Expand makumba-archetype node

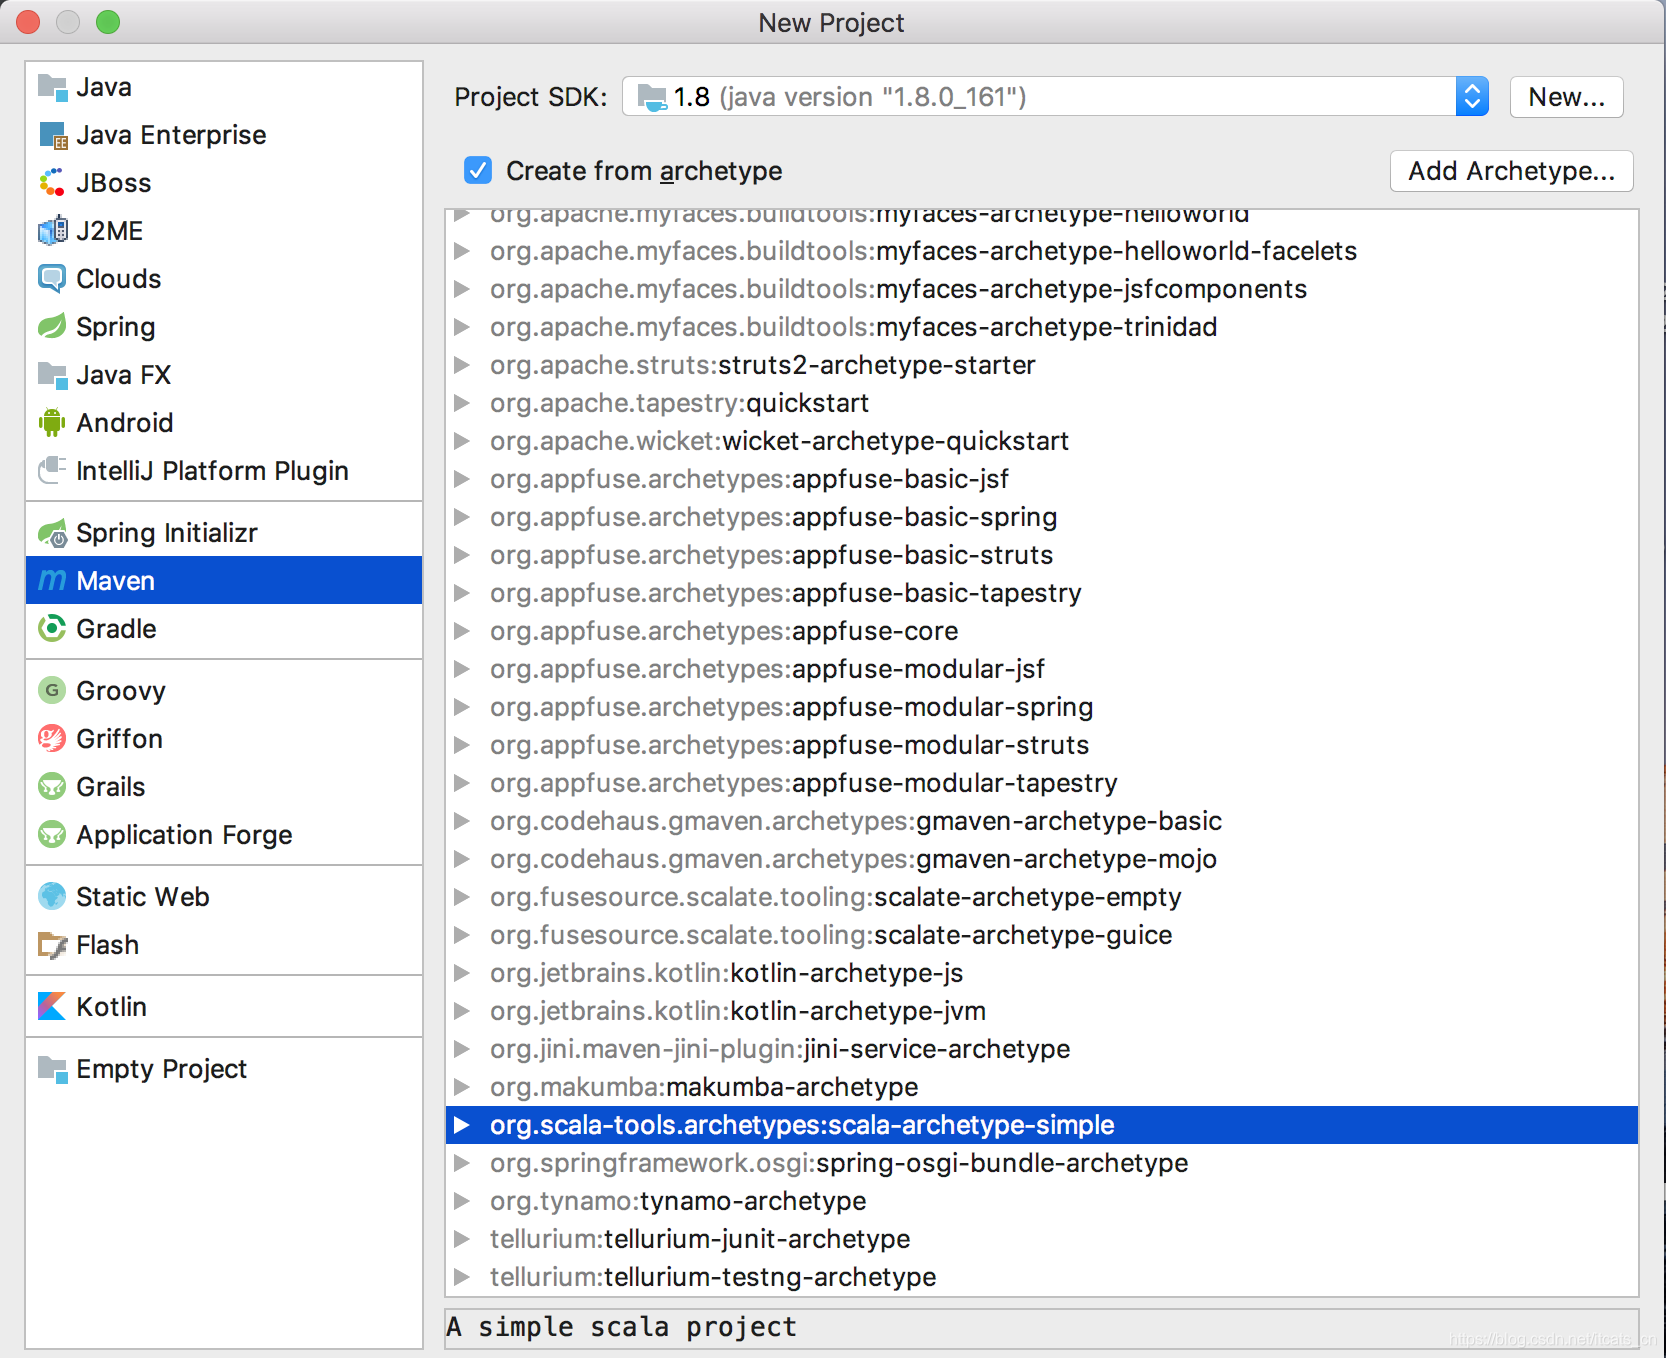click(x=462, y=1087)
